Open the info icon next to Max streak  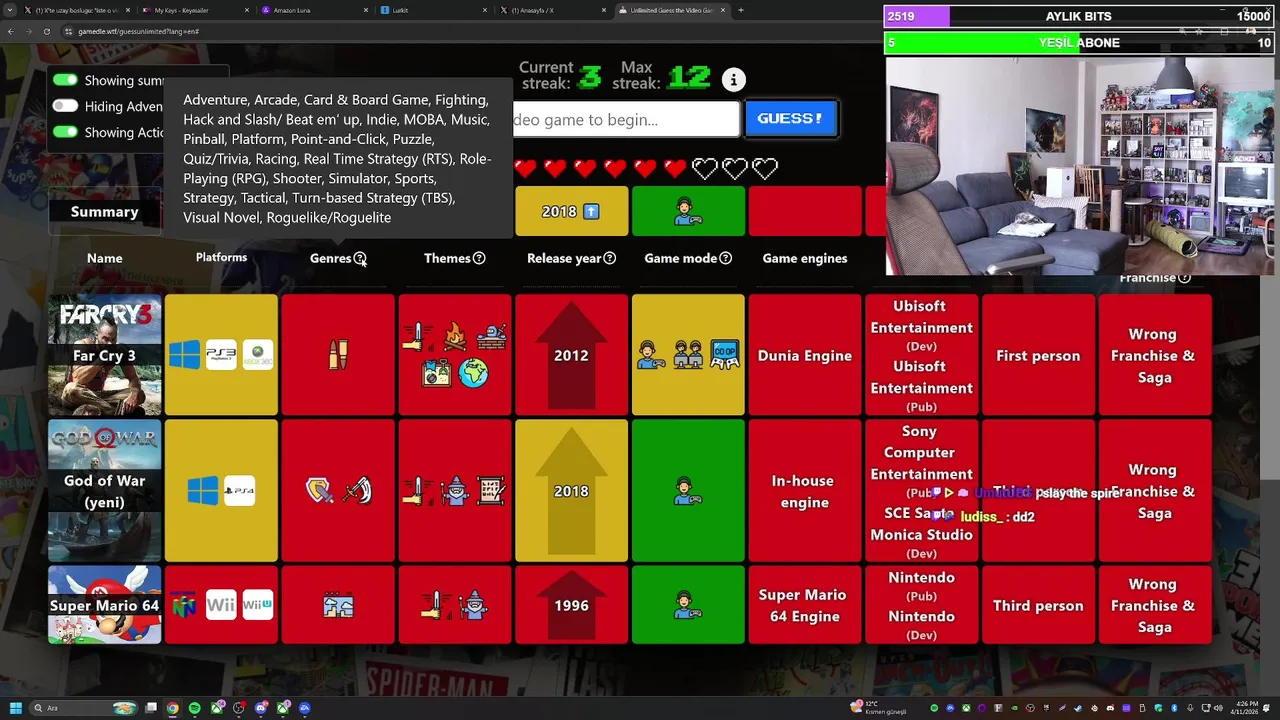(x=733, y=80)
